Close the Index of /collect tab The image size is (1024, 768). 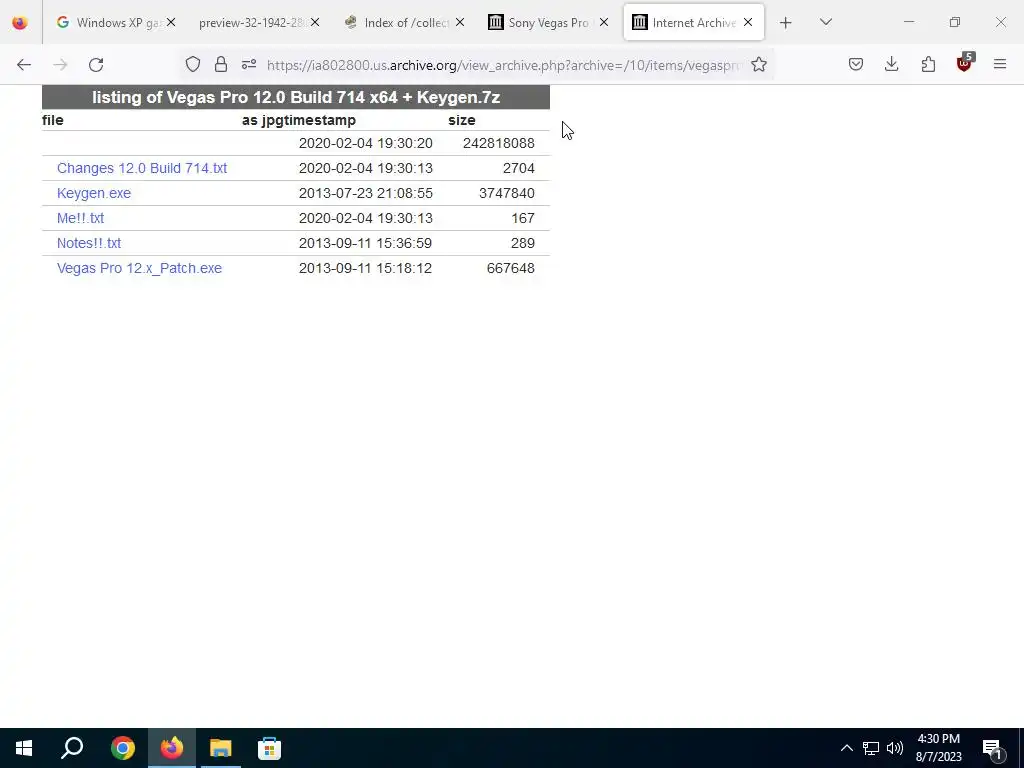(460, 22)
